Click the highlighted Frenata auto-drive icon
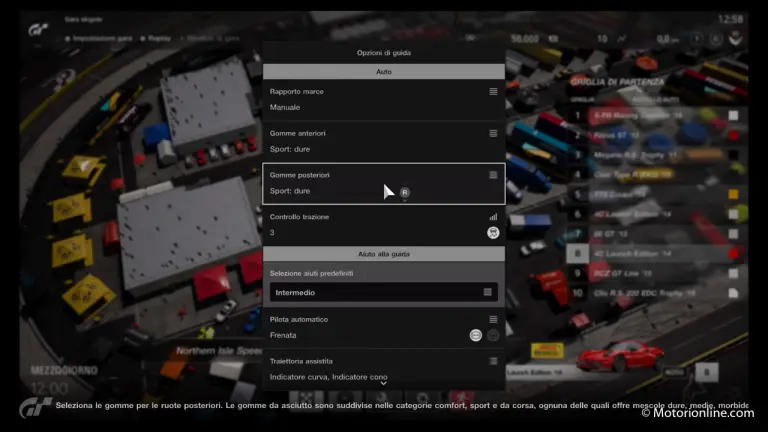 476,335
